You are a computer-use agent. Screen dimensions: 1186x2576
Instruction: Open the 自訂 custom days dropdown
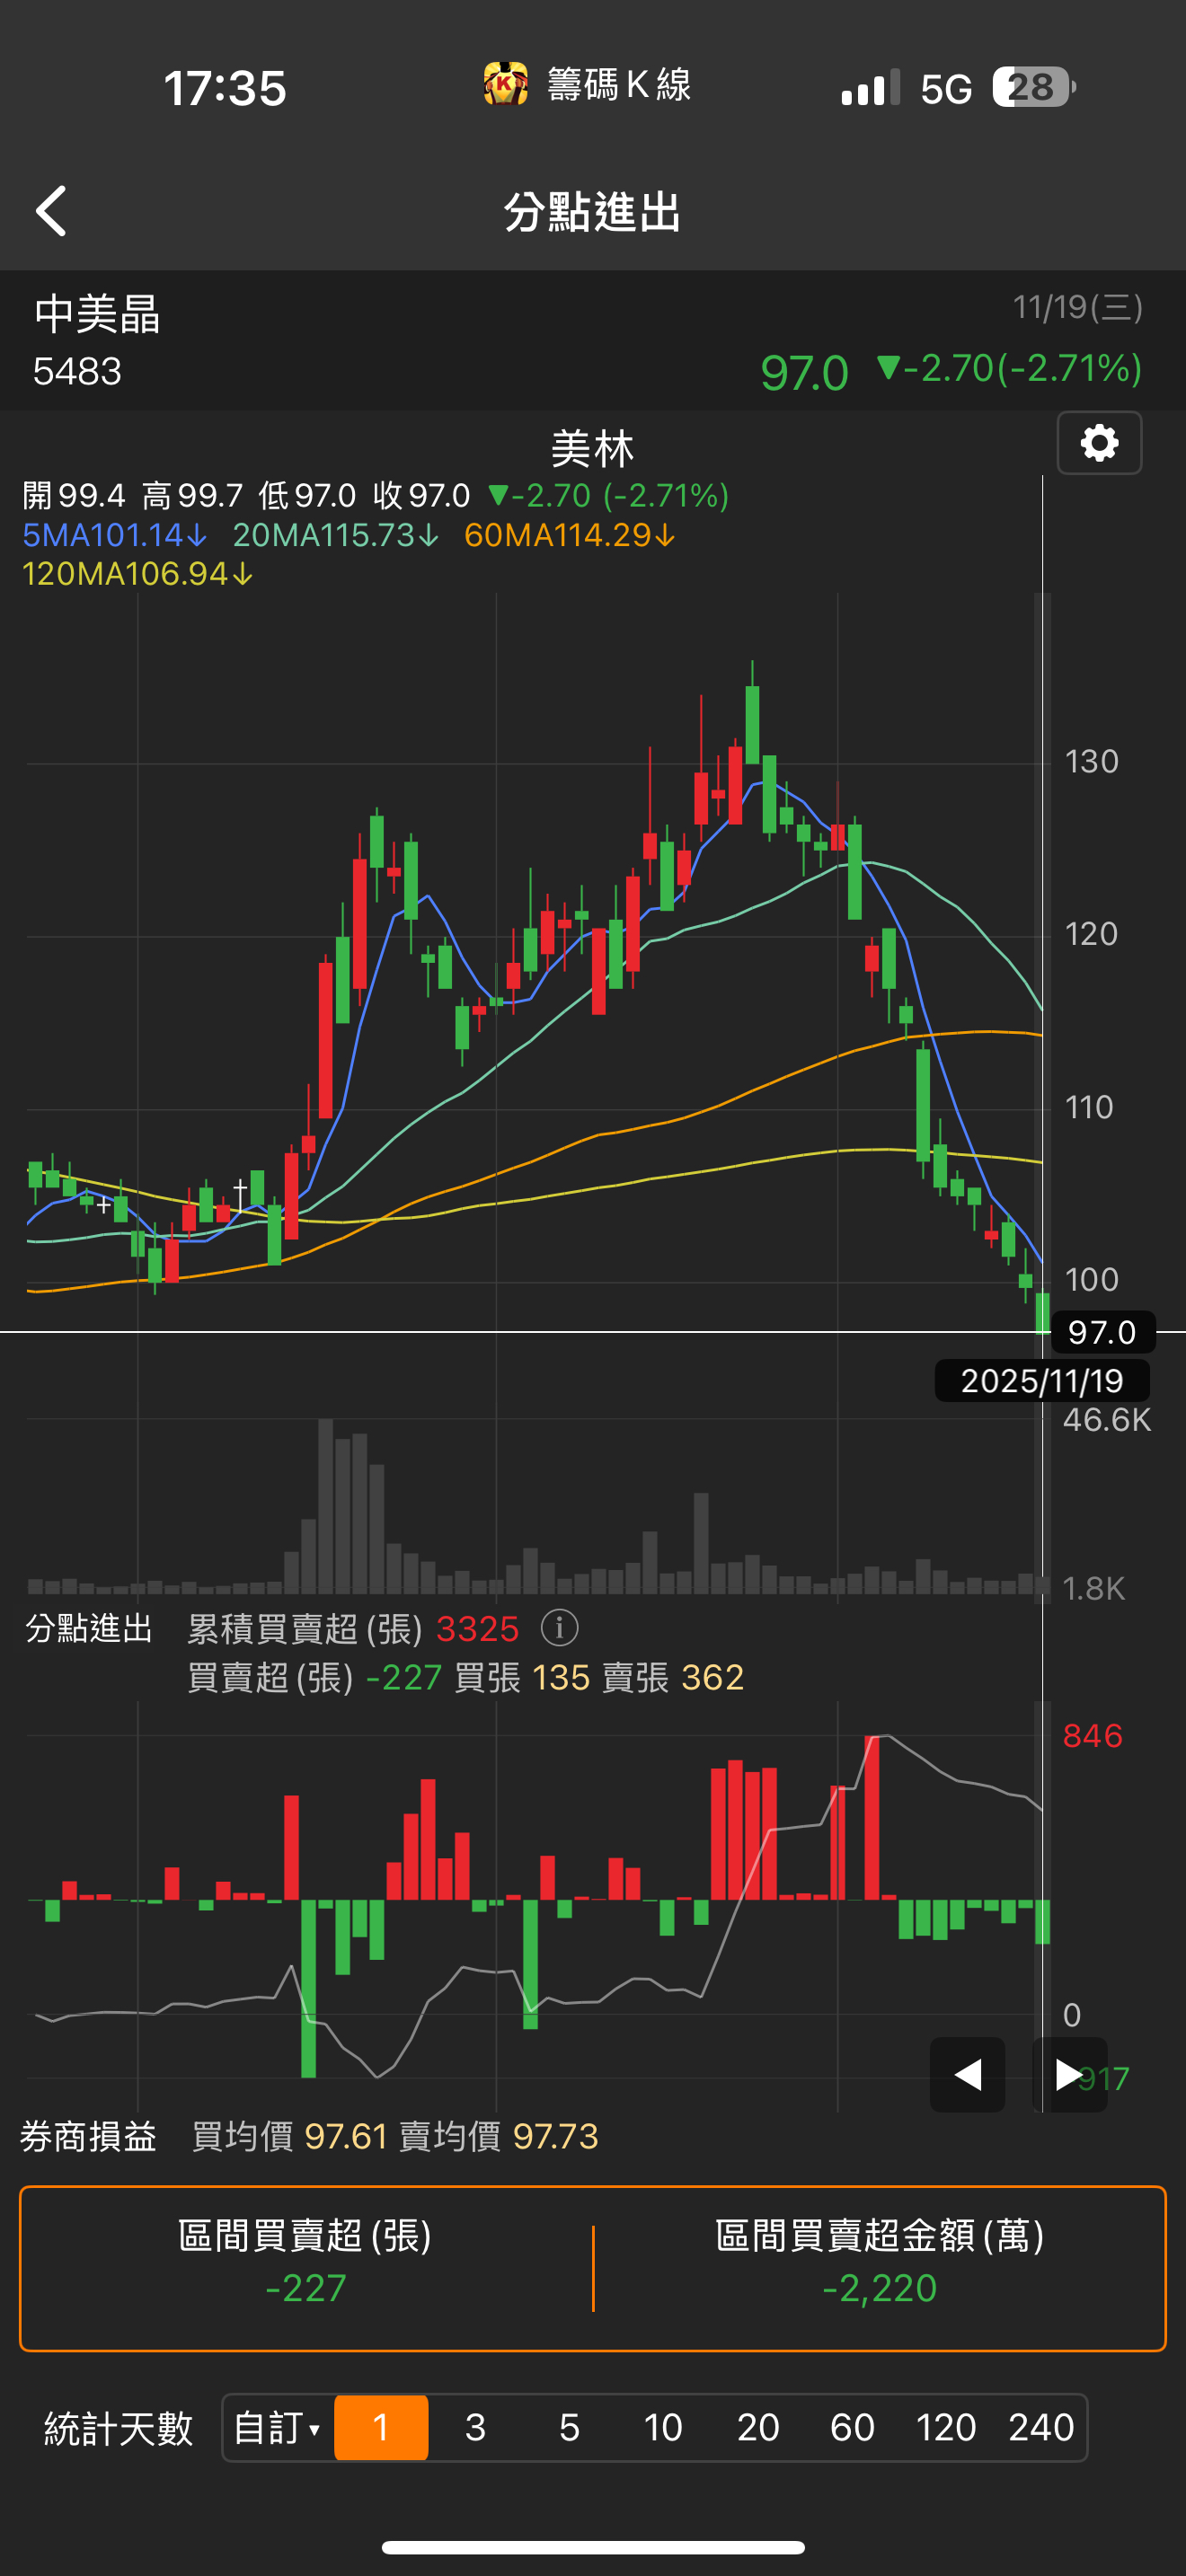[277, 2427]
